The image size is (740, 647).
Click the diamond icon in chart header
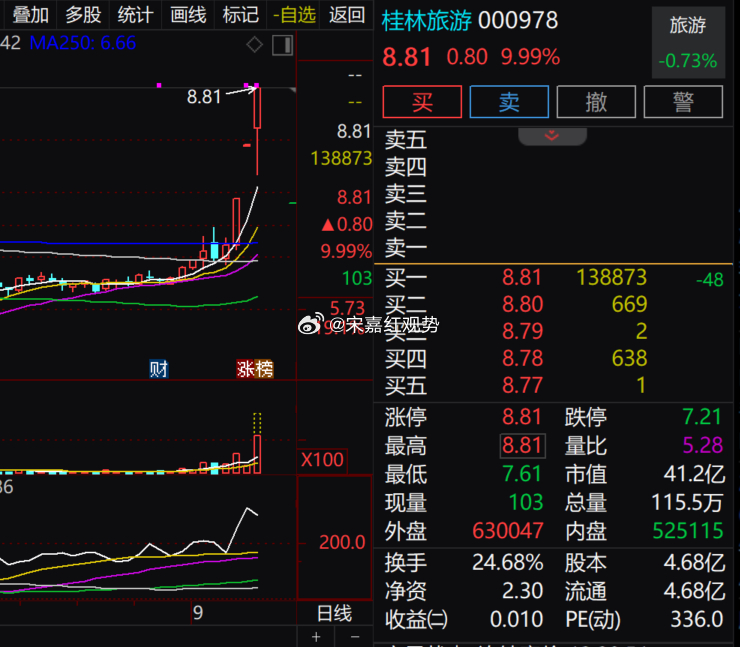[254, 45]
